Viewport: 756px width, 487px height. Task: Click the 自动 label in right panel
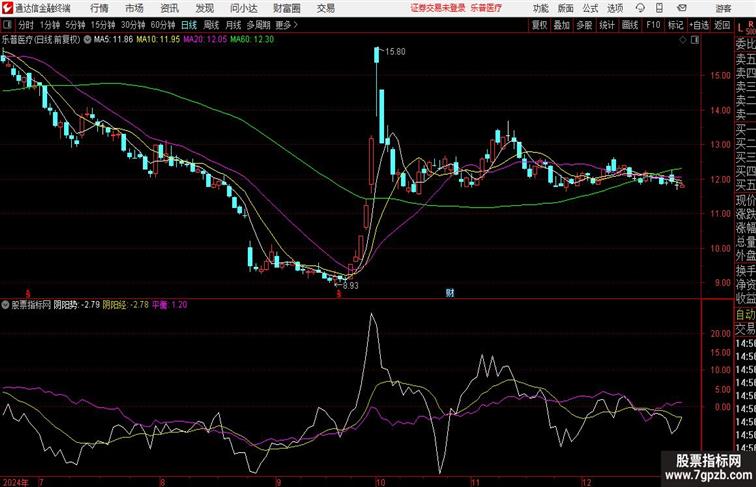click(745, 315)
